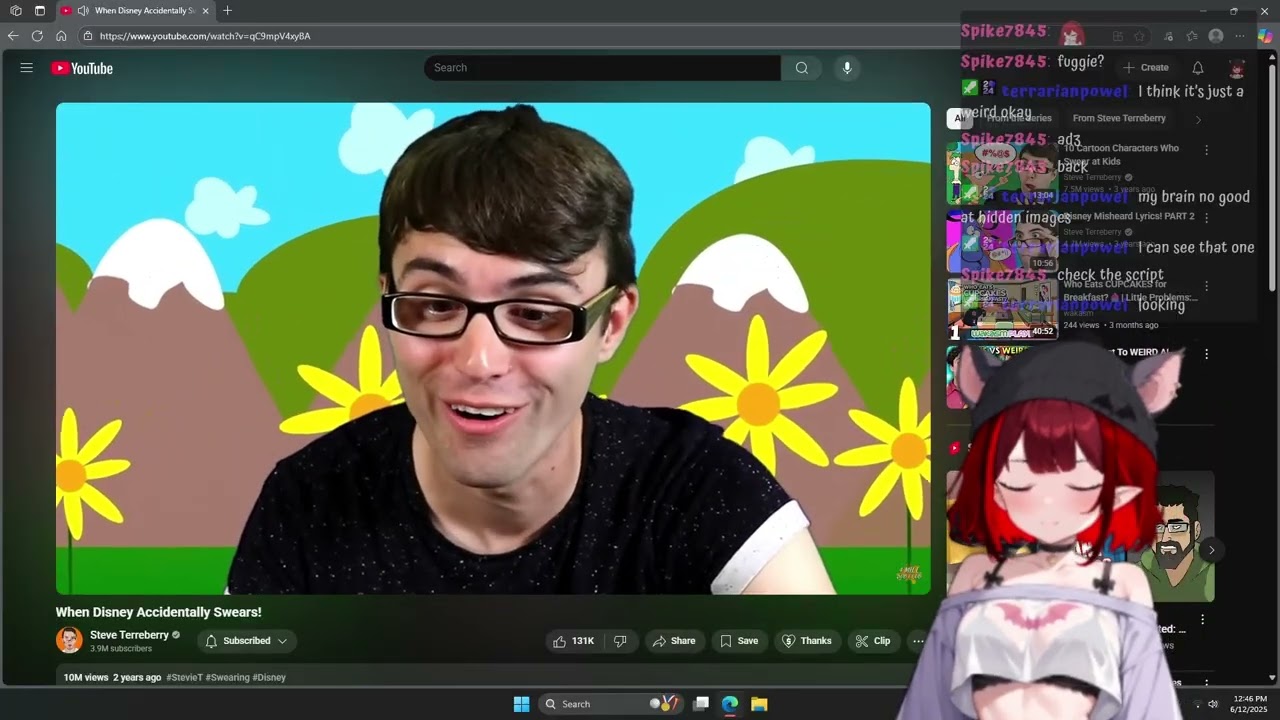
Task: Advance the shorts shelf with right arrow
Action: 1211,550
